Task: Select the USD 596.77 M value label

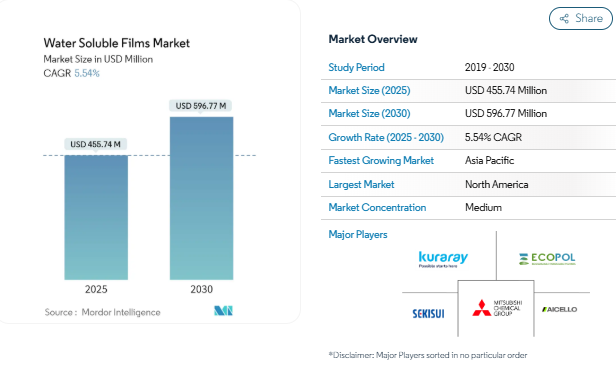Action: (x=201, y=106)
